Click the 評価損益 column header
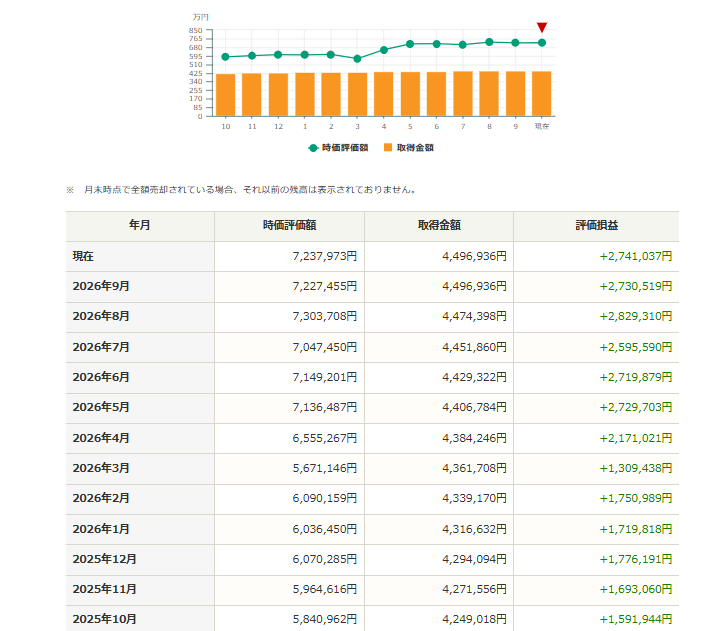 point(596,225)
